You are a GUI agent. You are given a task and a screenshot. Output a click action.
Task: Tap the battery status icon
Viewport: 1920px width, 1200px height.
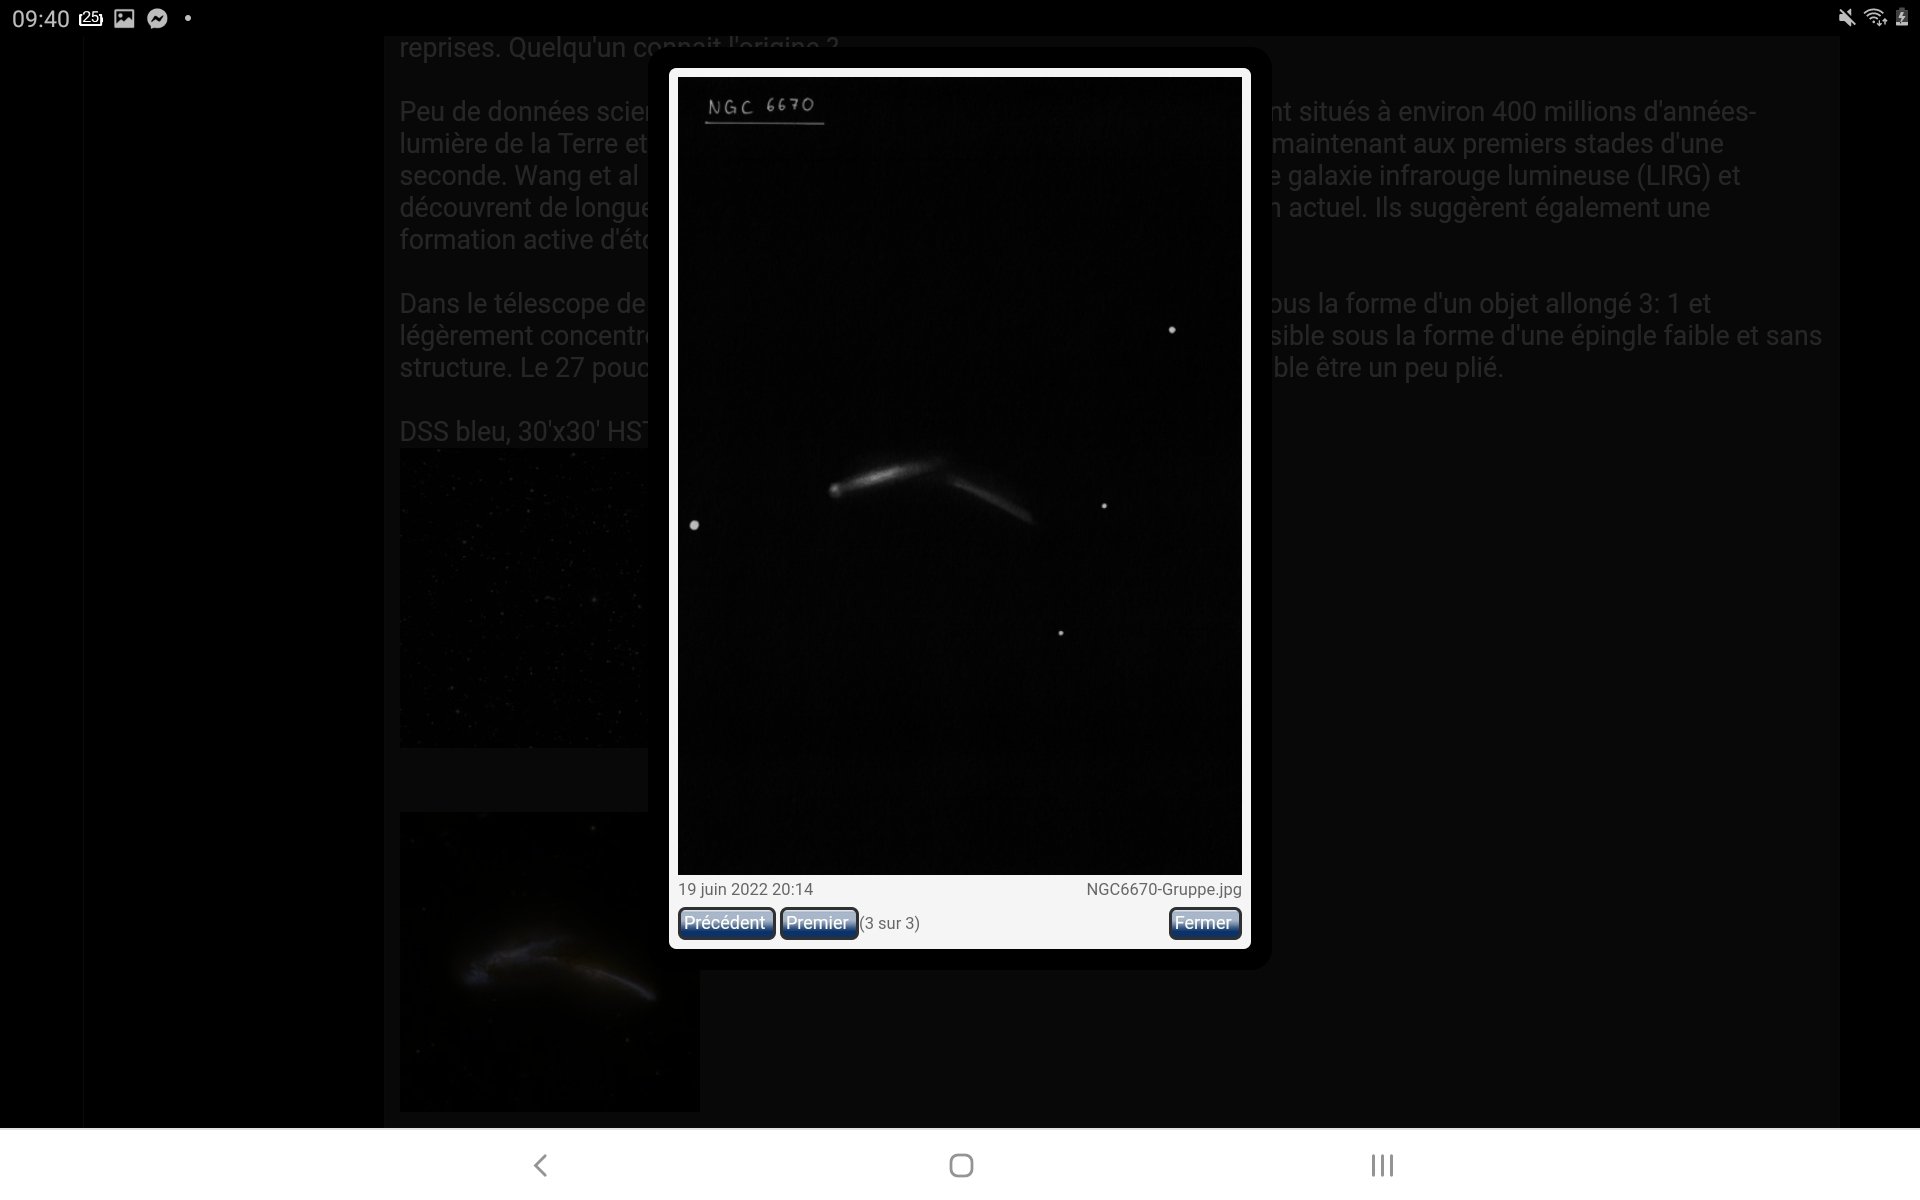1902,17
